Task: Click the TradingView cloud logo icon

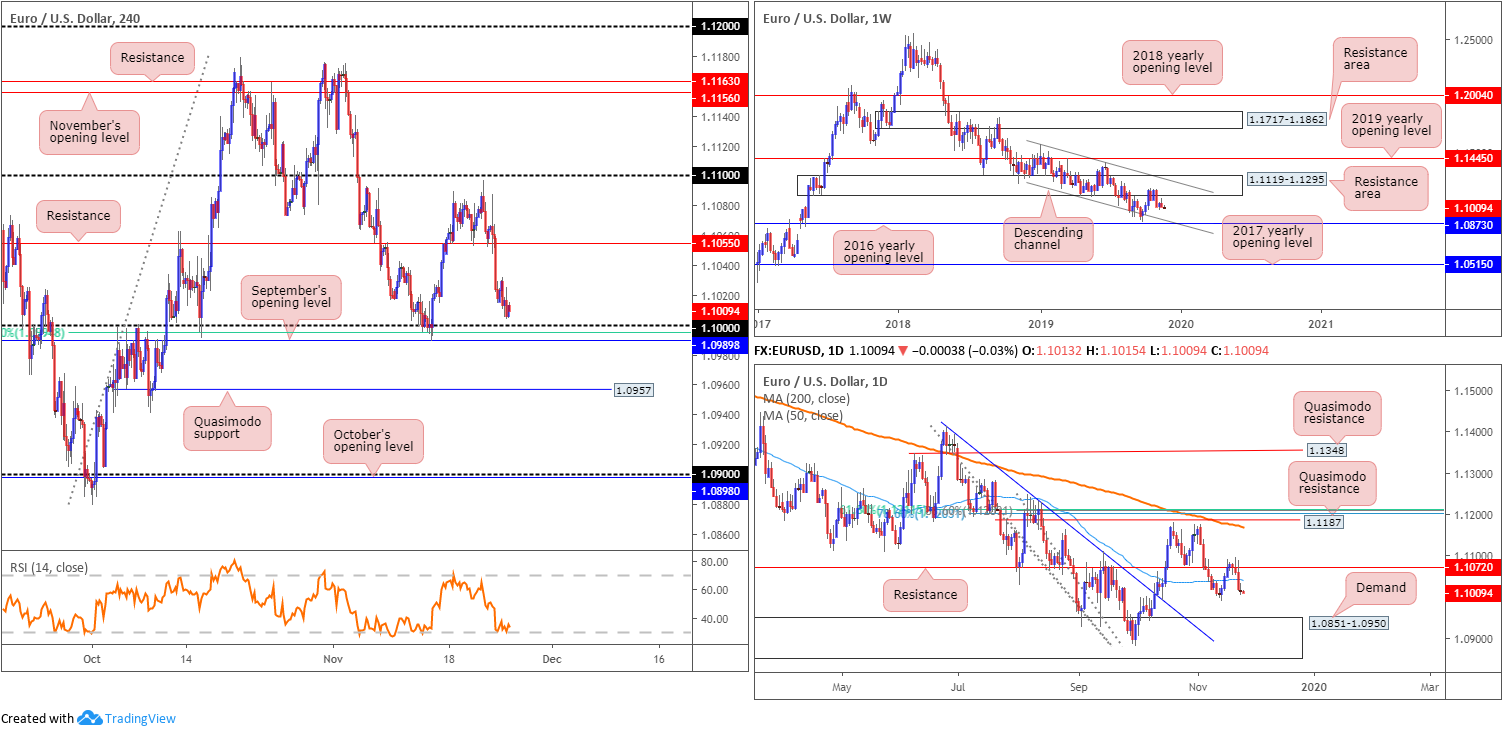Action: pos(91,718)
